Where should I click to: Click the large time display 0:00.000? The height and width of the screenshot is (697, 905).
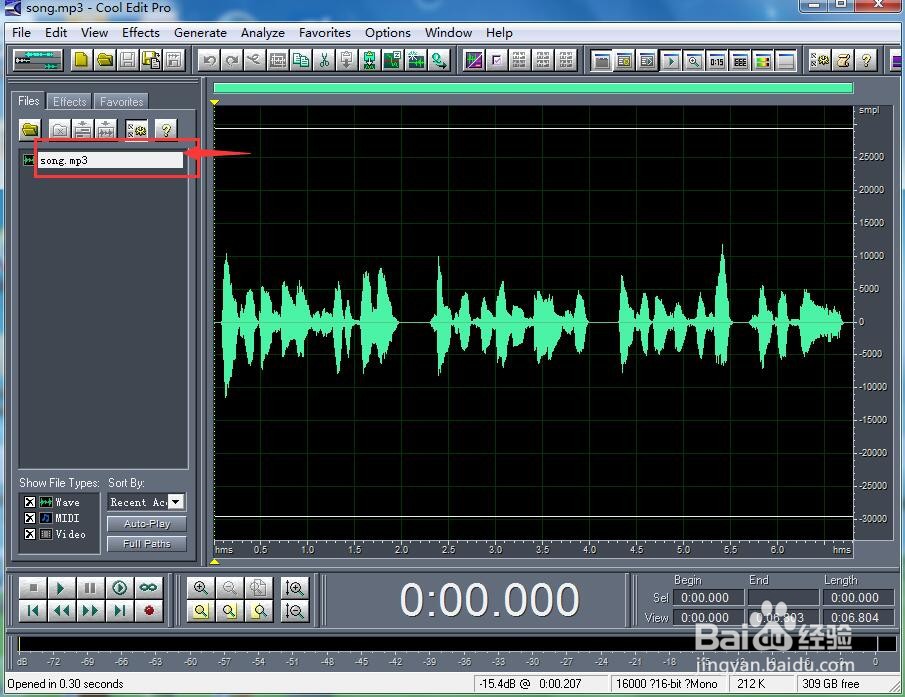(x=489, y=599)
